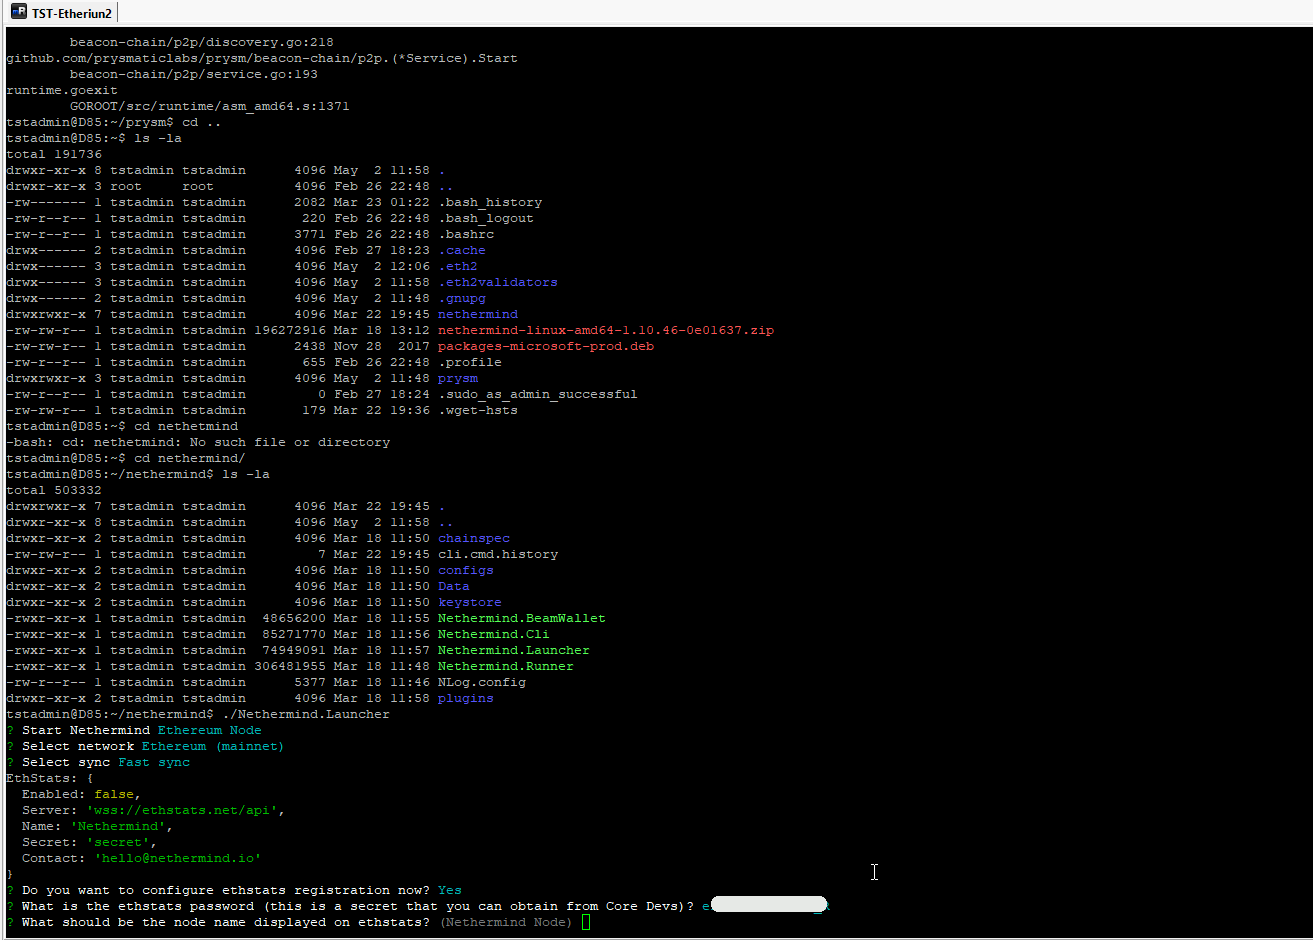
Task: Click the 'beacon-chain/p2p/discovery.go:218' trace line
Action: (x=202, y=42)
